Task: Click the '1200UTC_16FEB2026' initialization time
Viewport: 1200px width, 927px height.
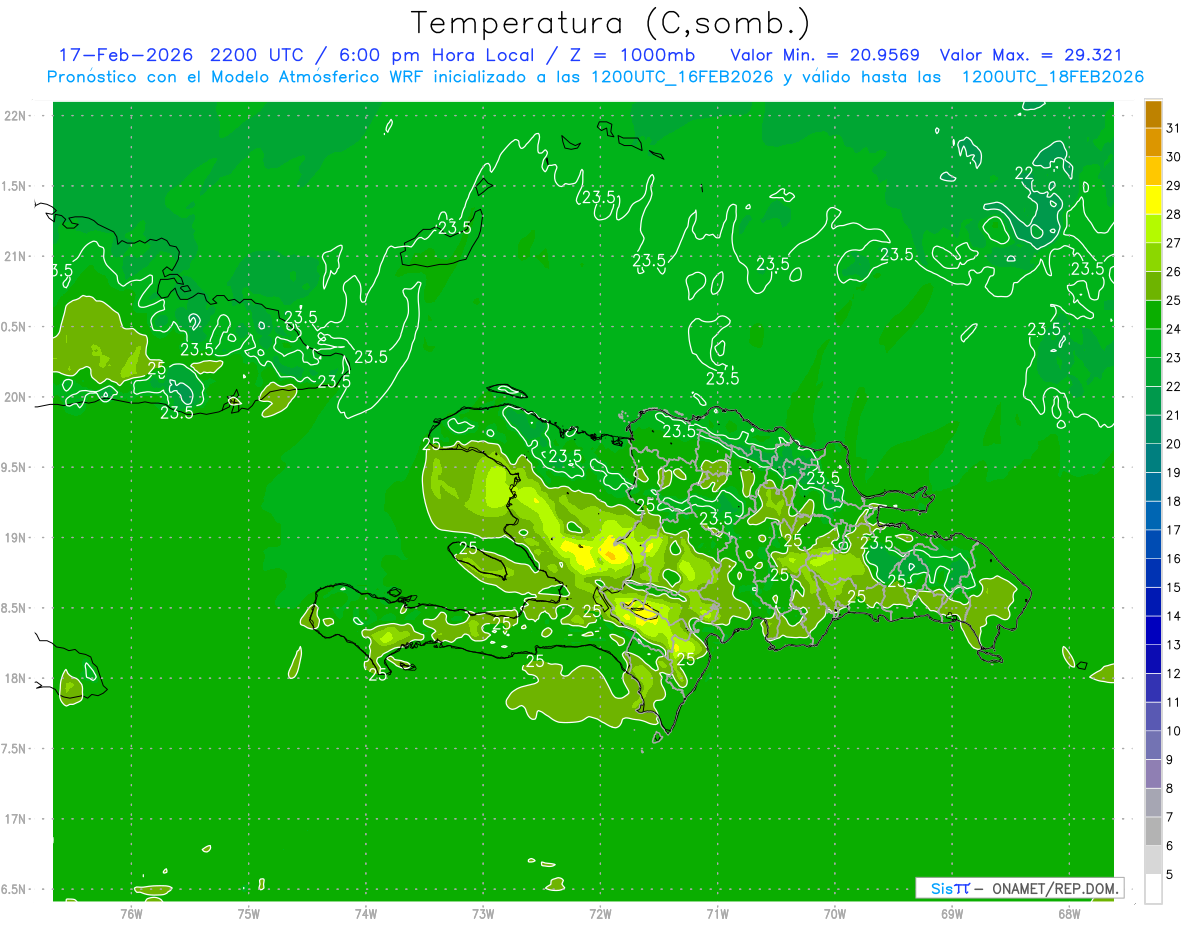Action: click(x=683, y=77)
